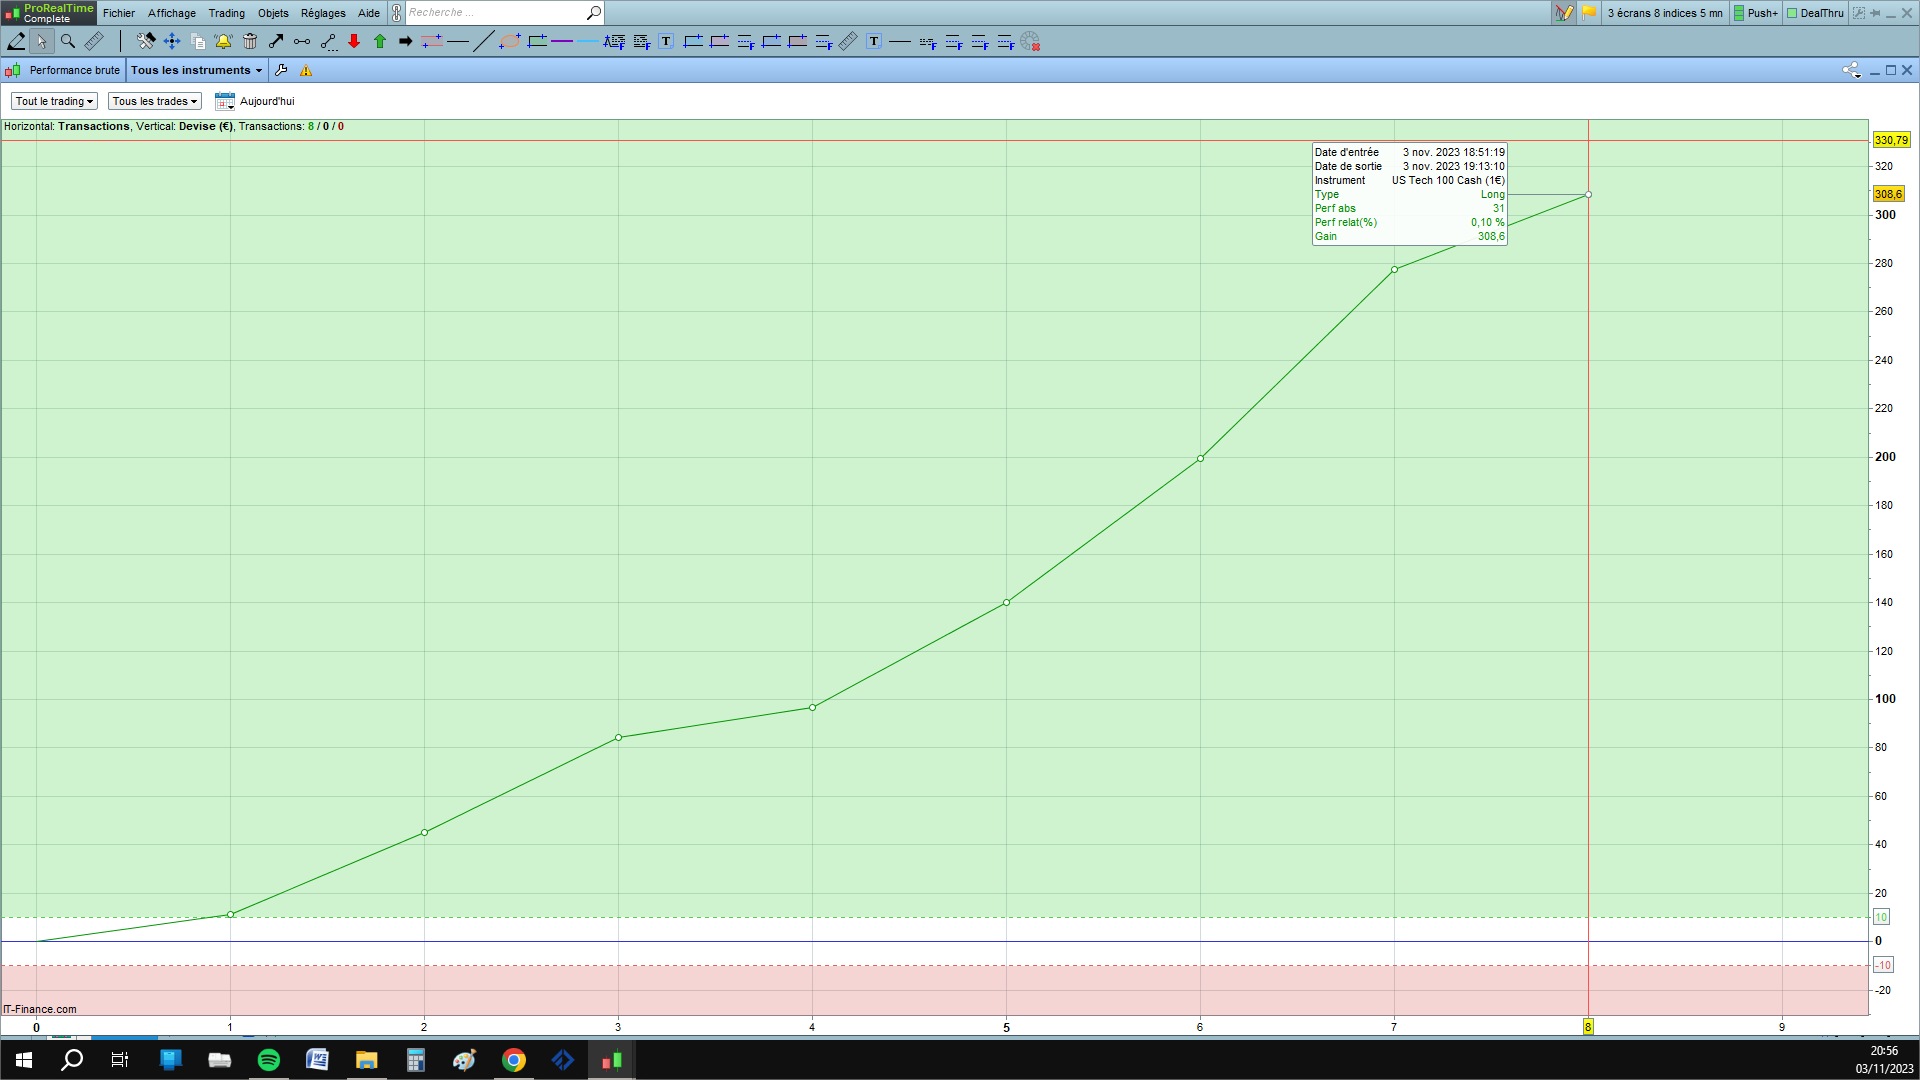Open the Réglages menu

click(323, 13)
